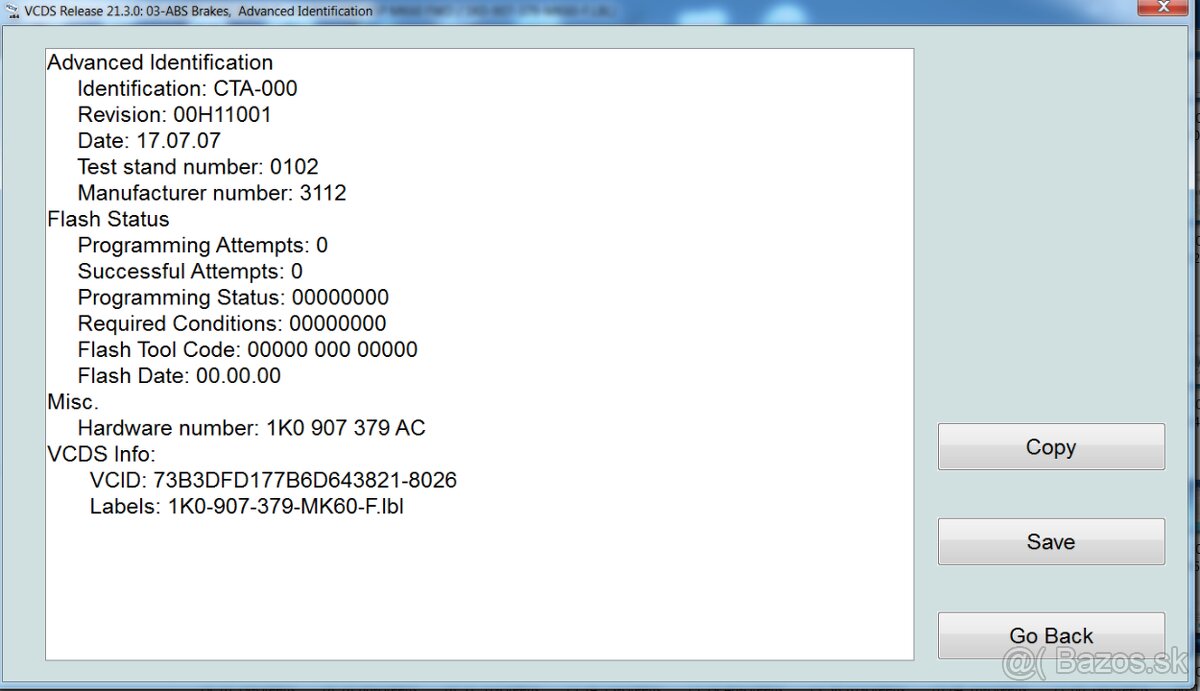Click the 'Labels: 1K0-907-379-MK60-F.lbl' line
This screenshot has width=1200, height=691.
click(246, 505)
